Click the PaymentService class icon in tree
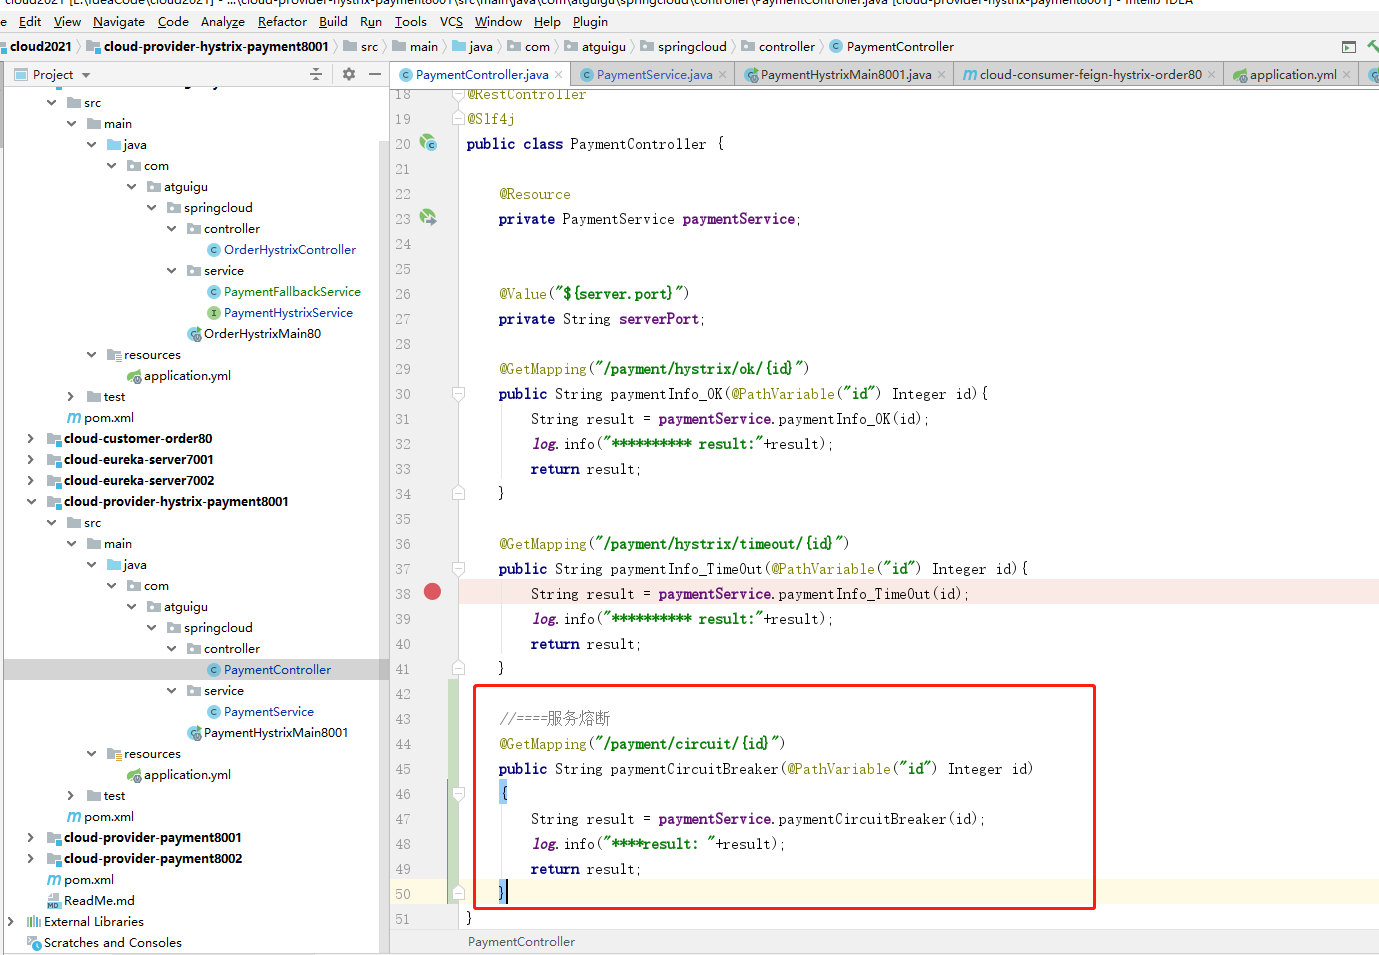This screenshot has height=955, width=1379. pyautogui.click(x=214, y=712)
